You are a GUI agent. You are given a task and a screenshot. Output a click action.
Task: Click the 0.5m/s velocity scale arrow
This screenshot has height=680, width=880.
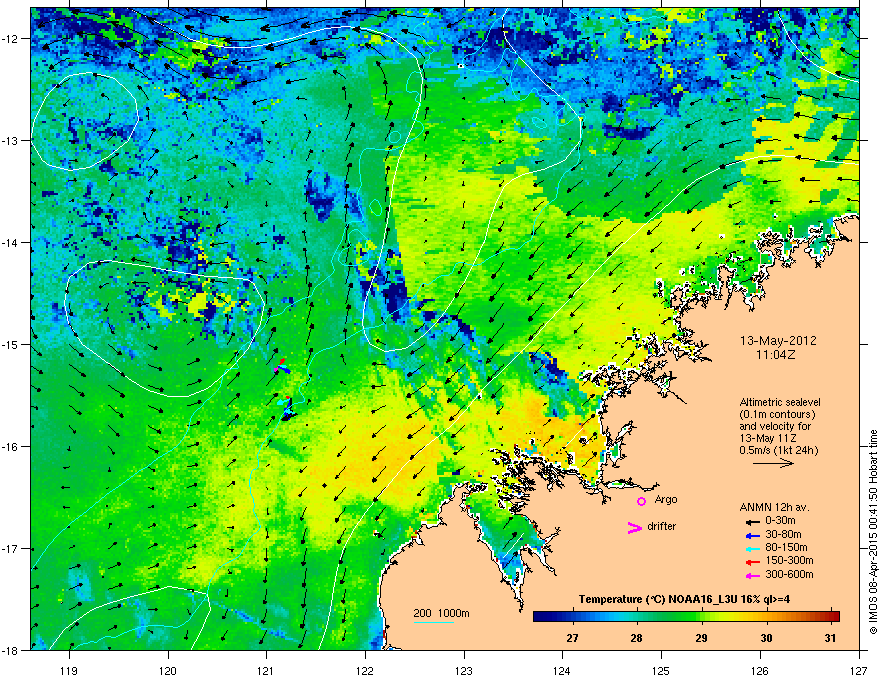coord(773,463)
